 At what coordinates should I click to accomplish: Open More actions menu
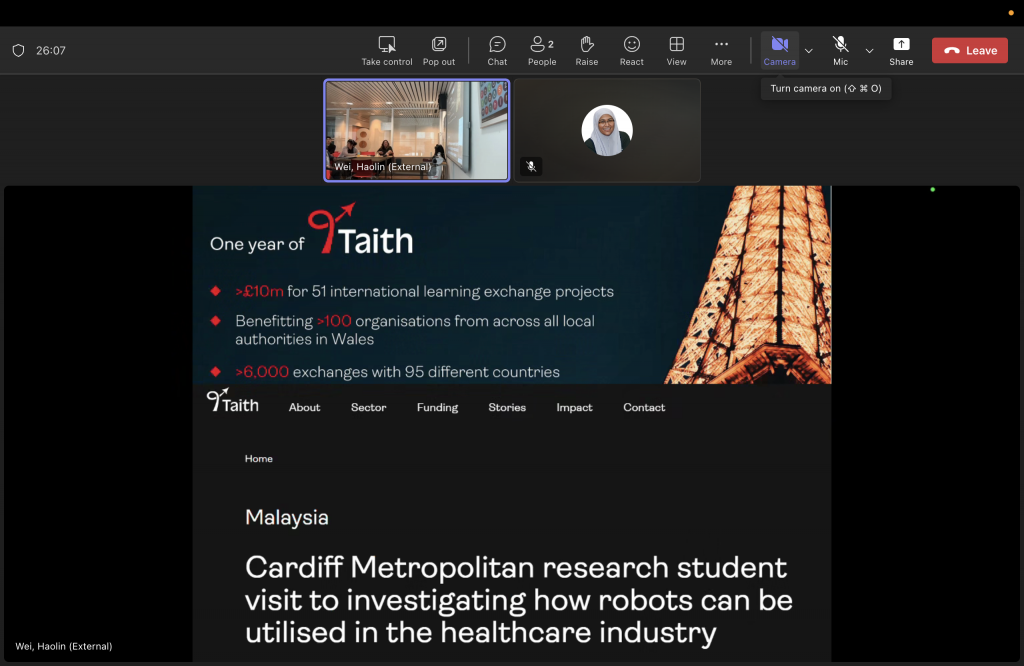click(x=721, y=51)
